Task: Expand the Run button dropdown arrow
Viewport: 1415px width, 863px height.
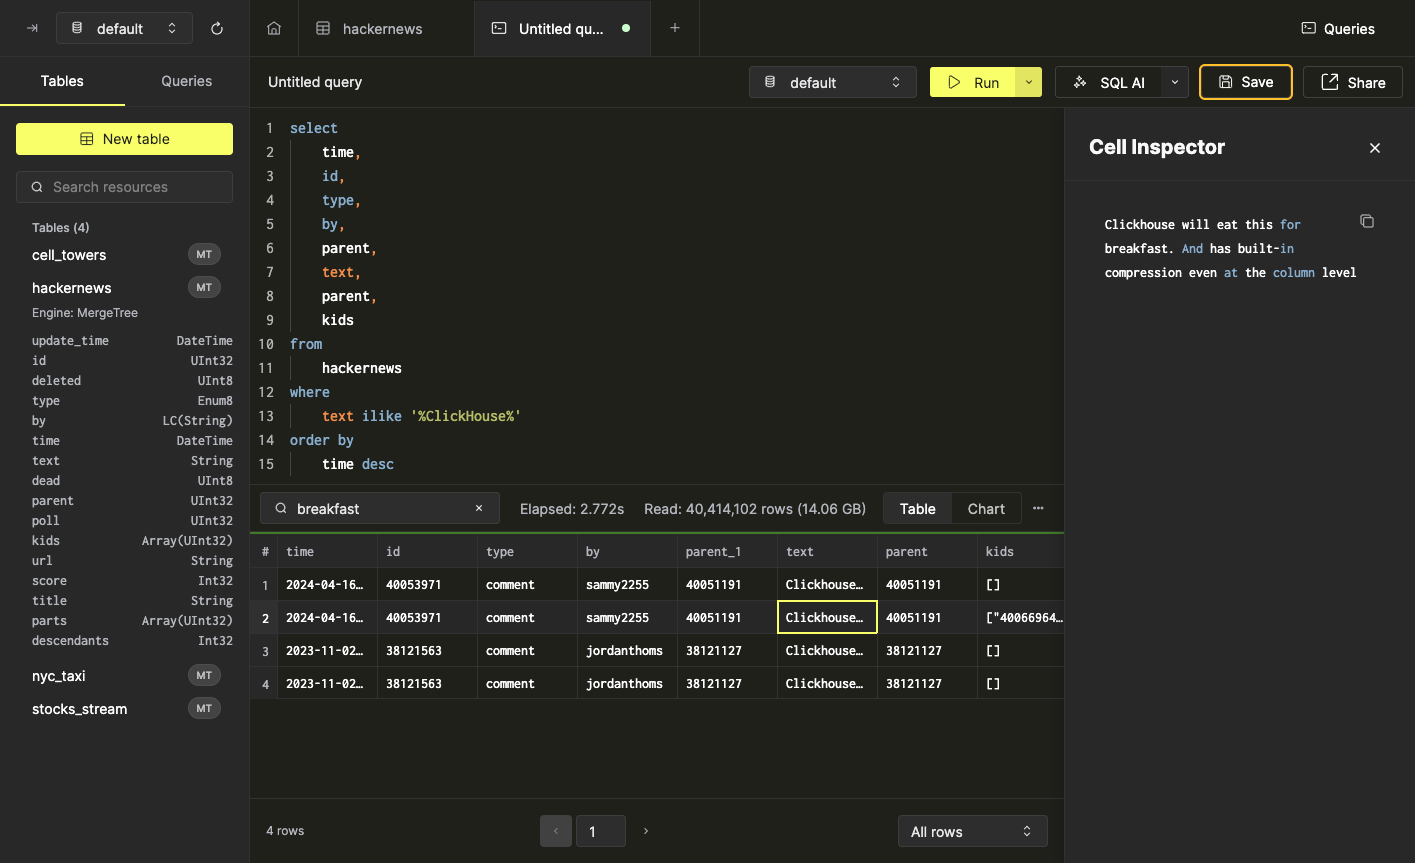Action: click(1029, 83)
